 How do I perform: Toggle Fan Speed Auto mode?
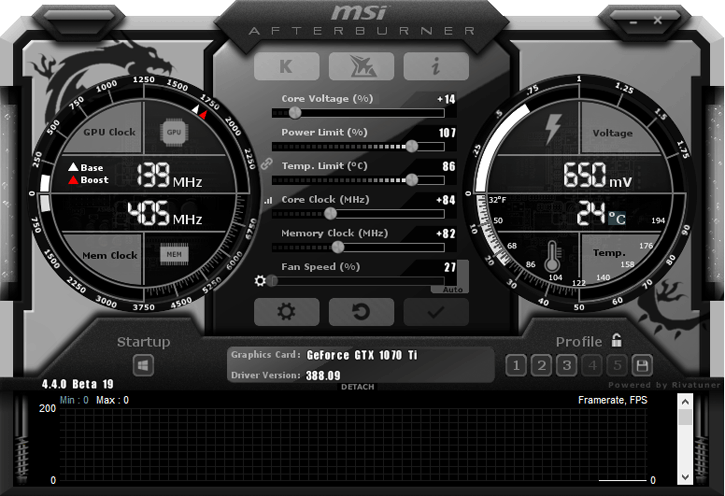click(453, 289)
